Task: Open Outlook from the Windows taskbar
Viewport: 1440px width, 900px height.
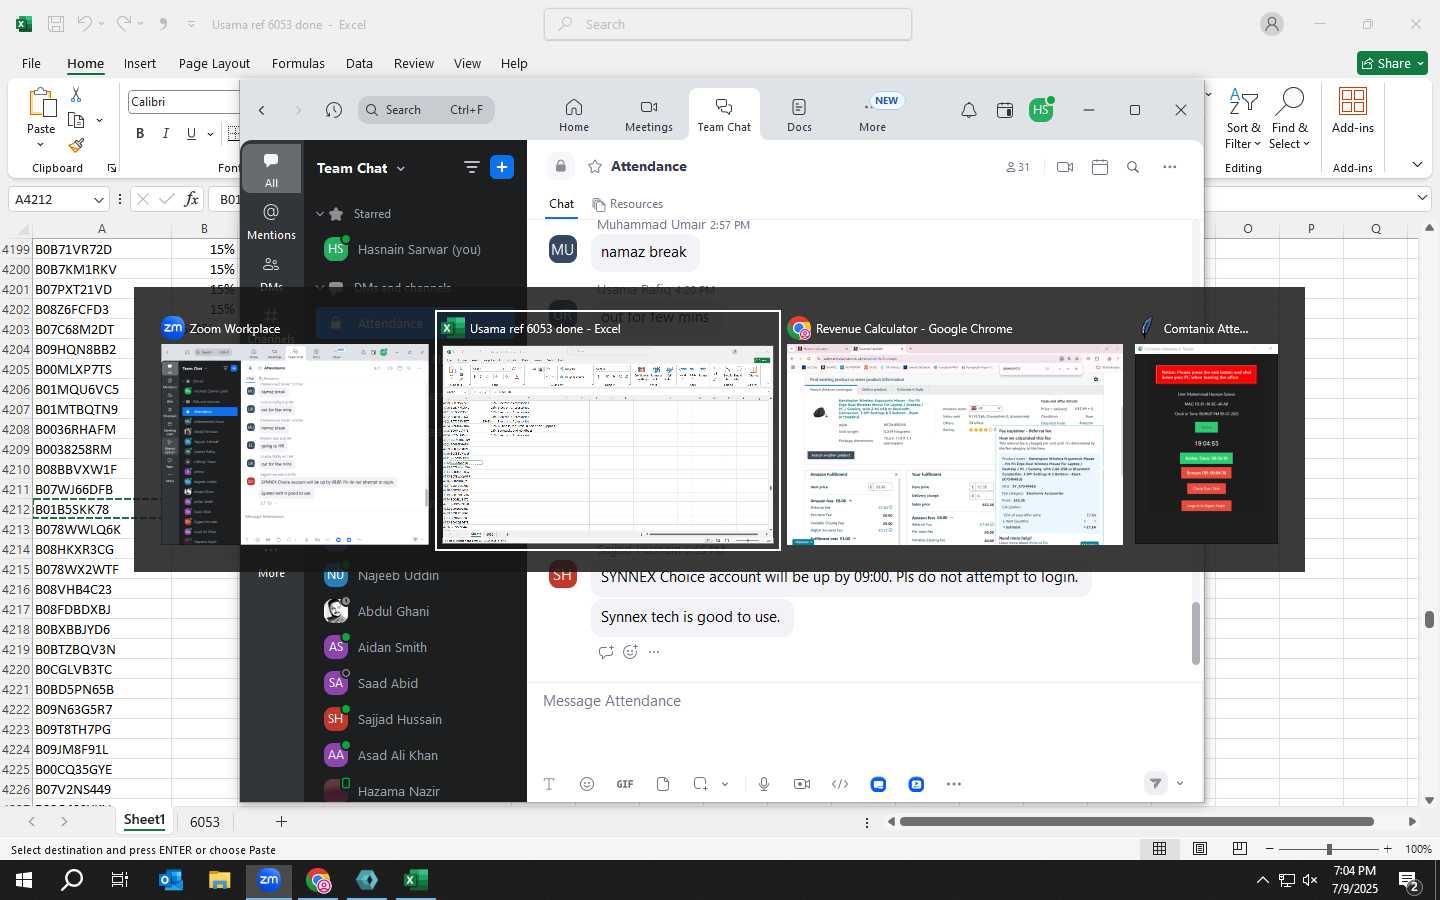Action: click(171, 880)
